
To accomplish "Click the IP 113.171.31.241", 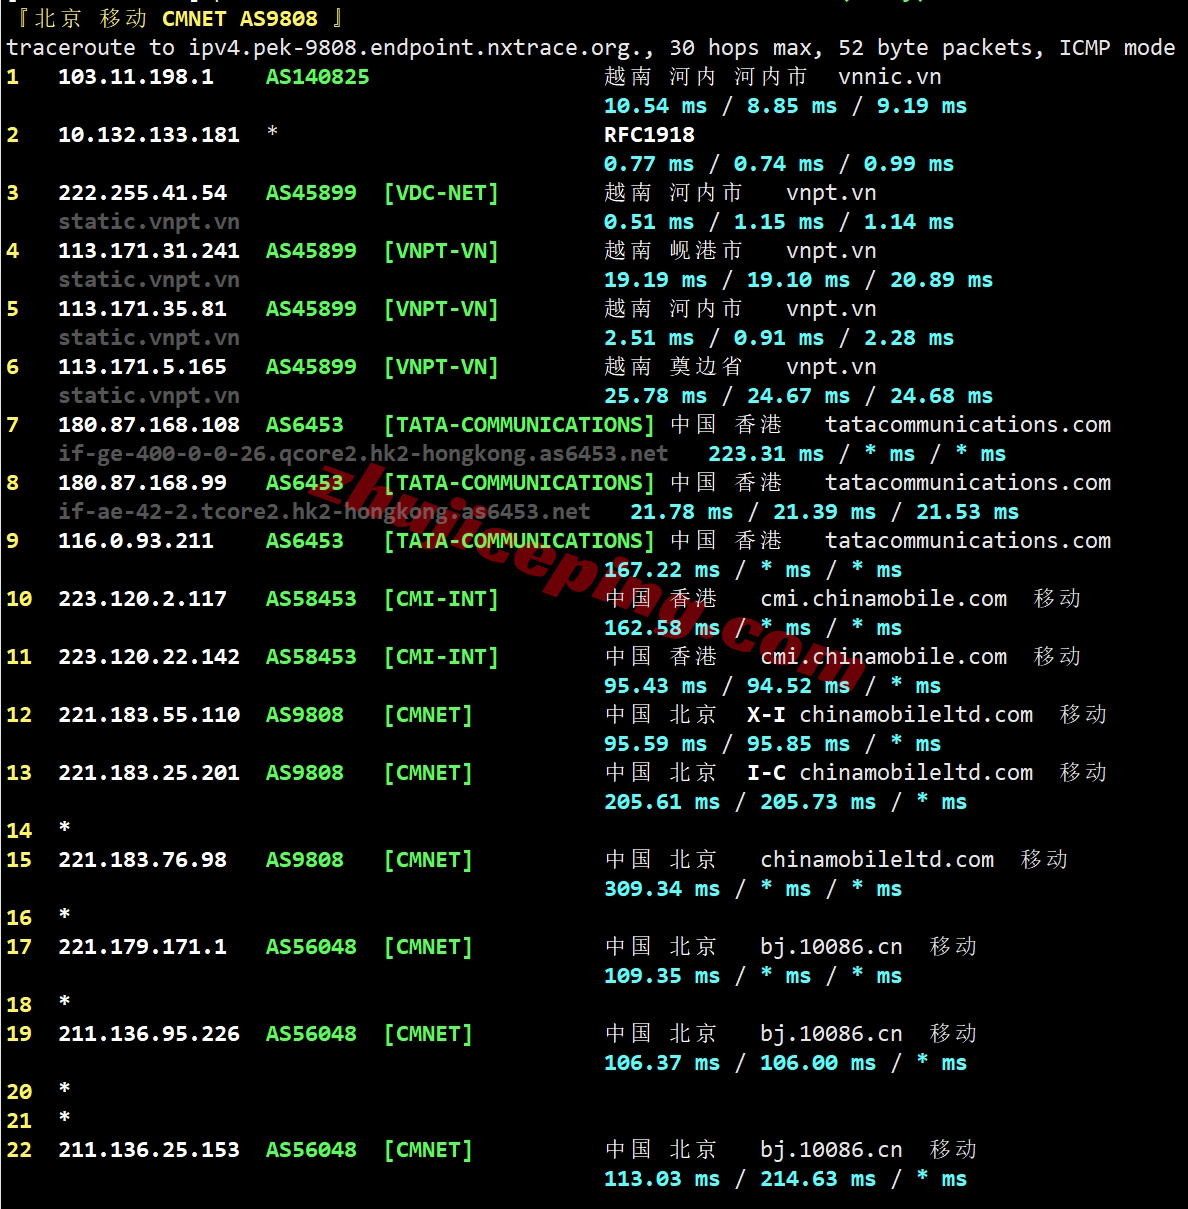I will pyautogui.click(x=149, y=251).
